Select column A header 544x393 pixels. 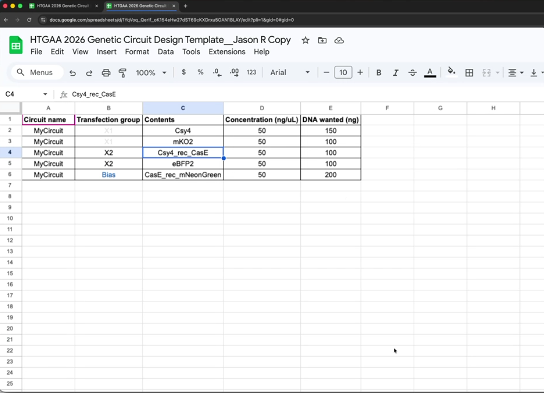48,108
